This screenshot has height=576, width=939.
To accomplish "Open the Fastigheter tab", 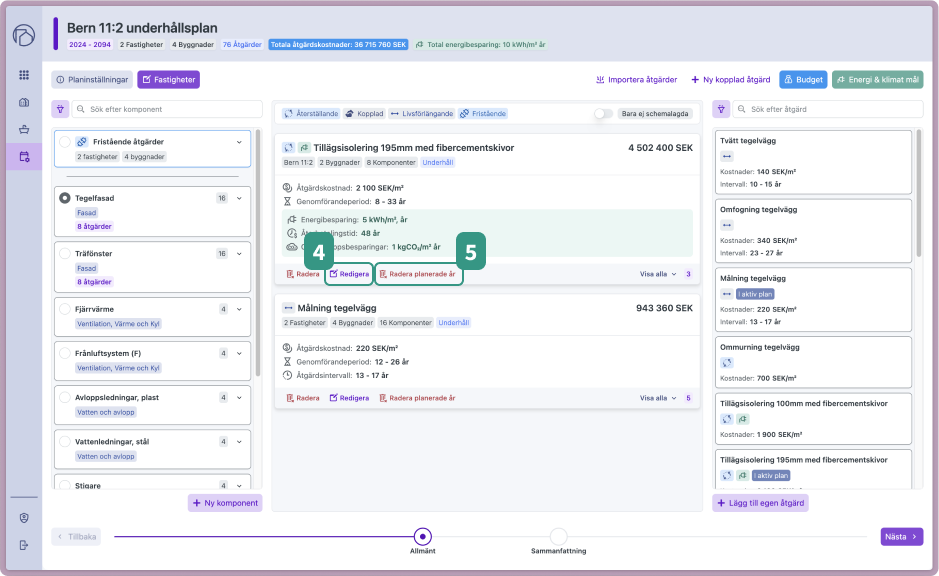I will pyautogui.click(x=169, y=80).
